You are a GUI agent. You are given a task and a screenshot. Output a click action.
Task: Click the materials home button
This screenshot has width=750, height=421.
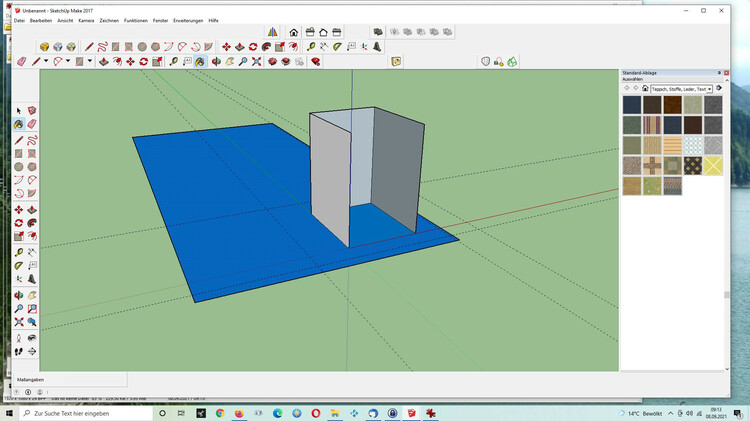click(645, 88)
